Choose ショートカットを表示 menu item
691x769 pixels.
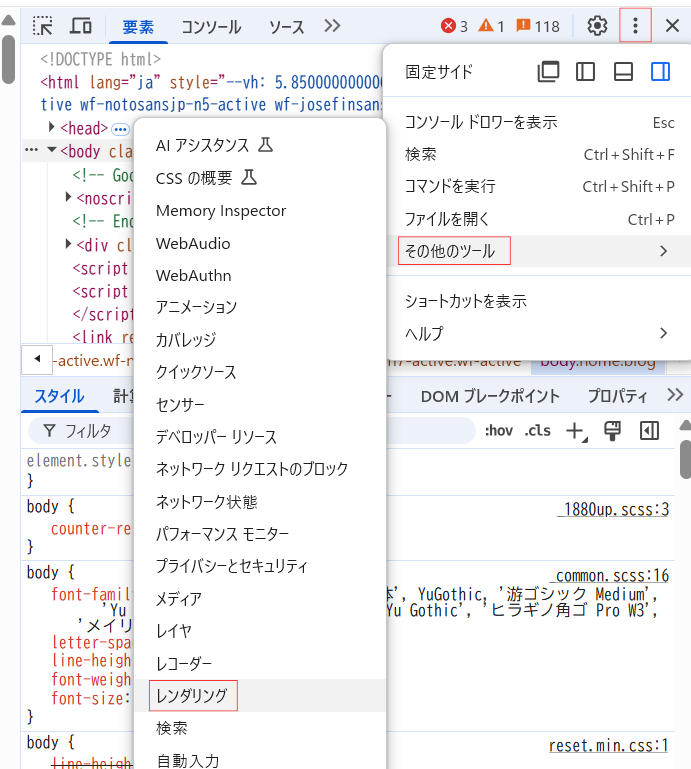coord(539,301)
